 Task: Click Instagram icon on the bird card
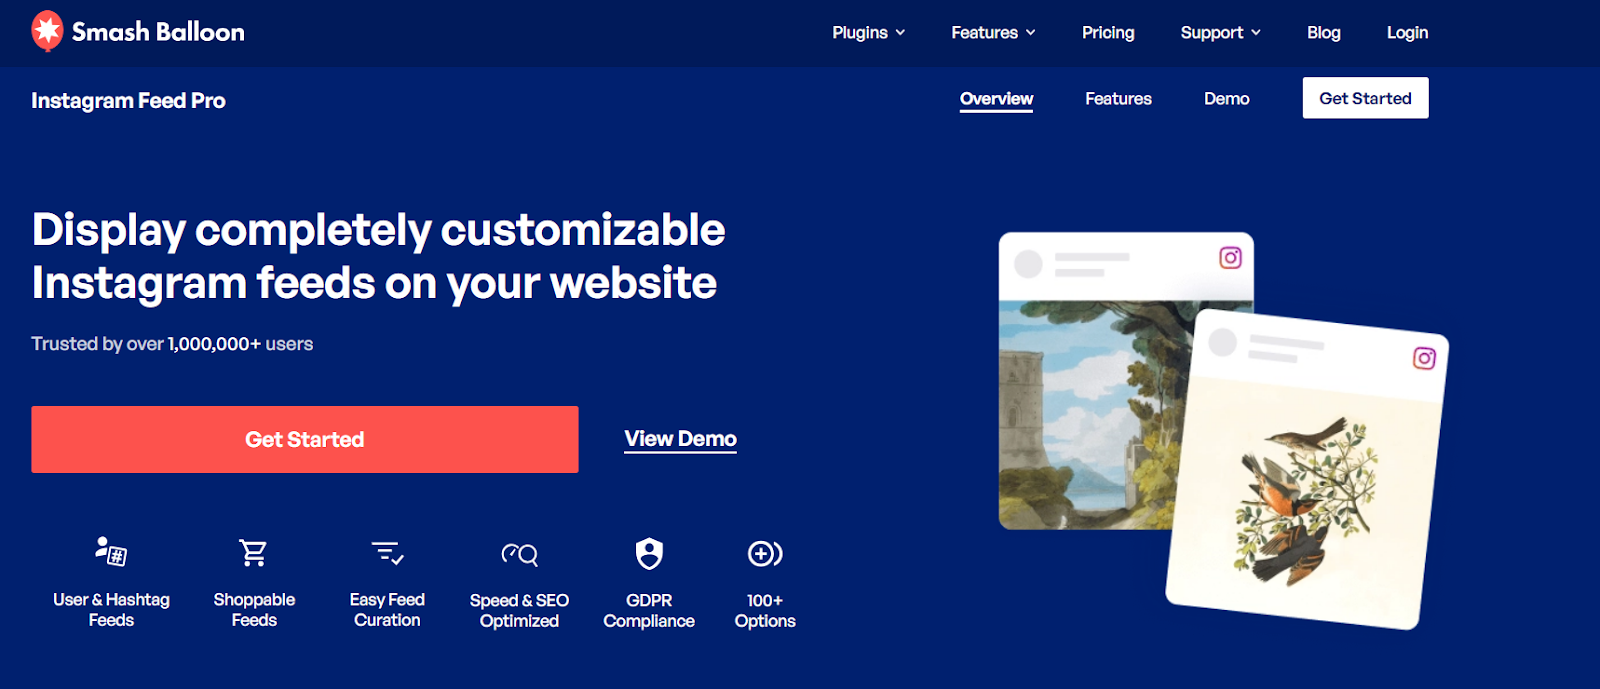click(x=1424, y=358)
